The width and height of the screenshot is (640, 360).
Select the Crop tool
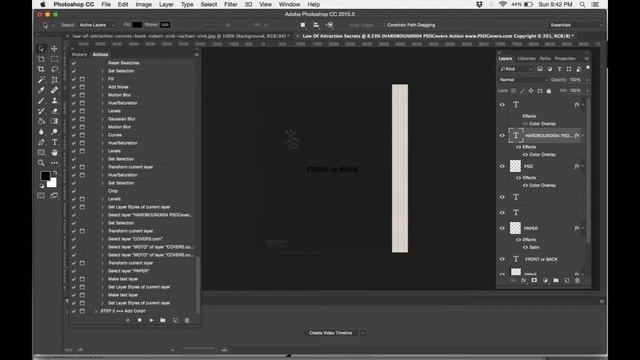pos(41,69)
